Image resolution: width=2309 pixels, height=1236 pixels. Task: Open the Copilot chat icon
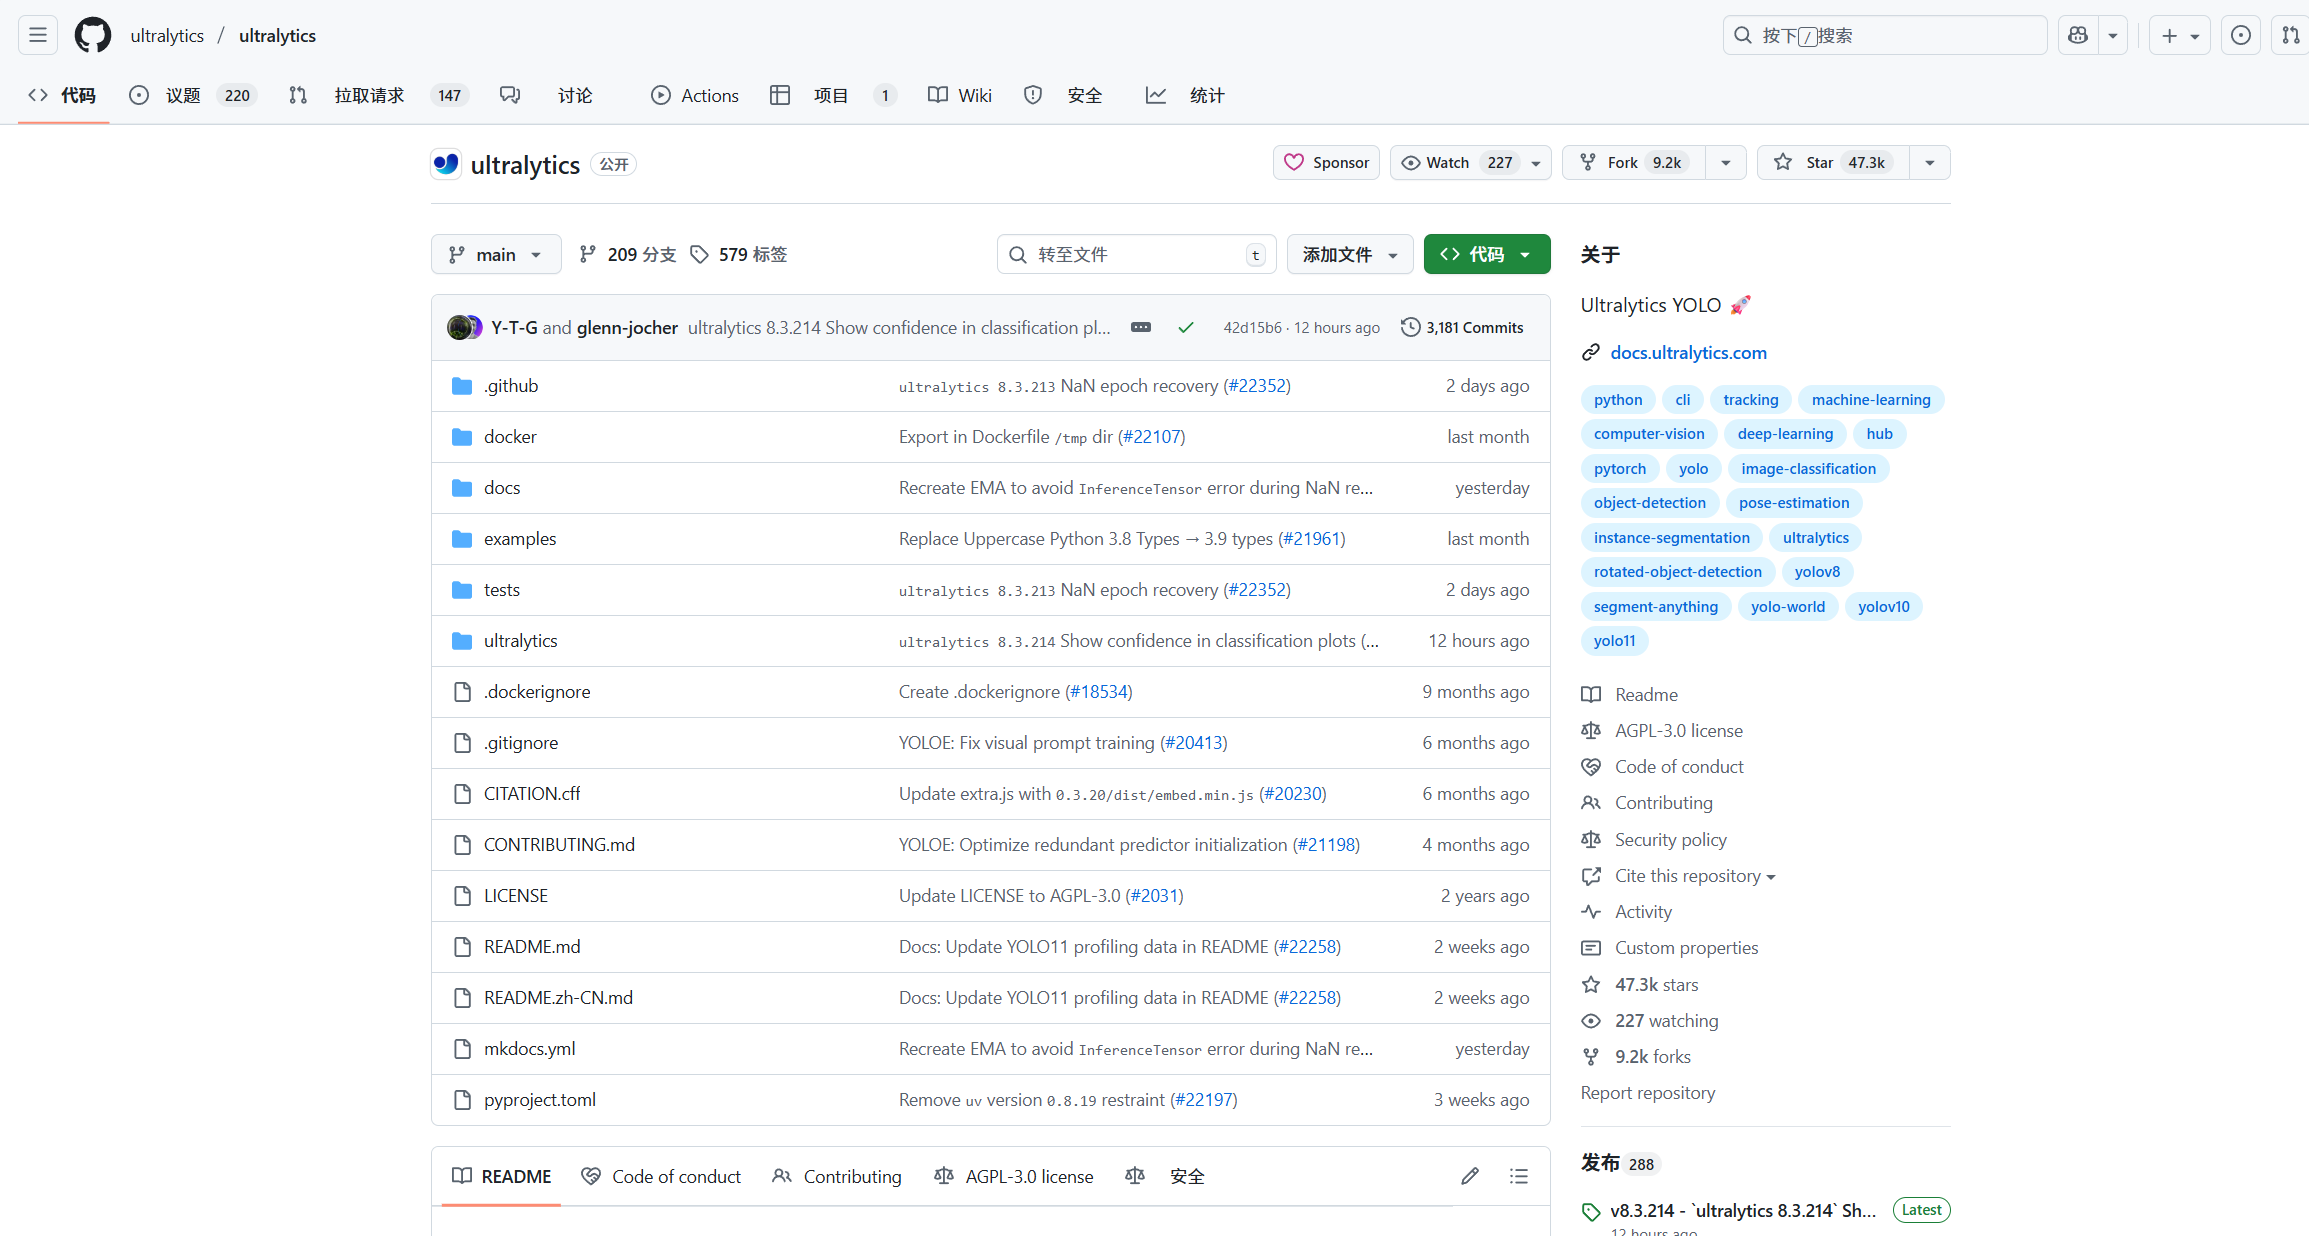pyautogui.click(x=2078, y=35)
